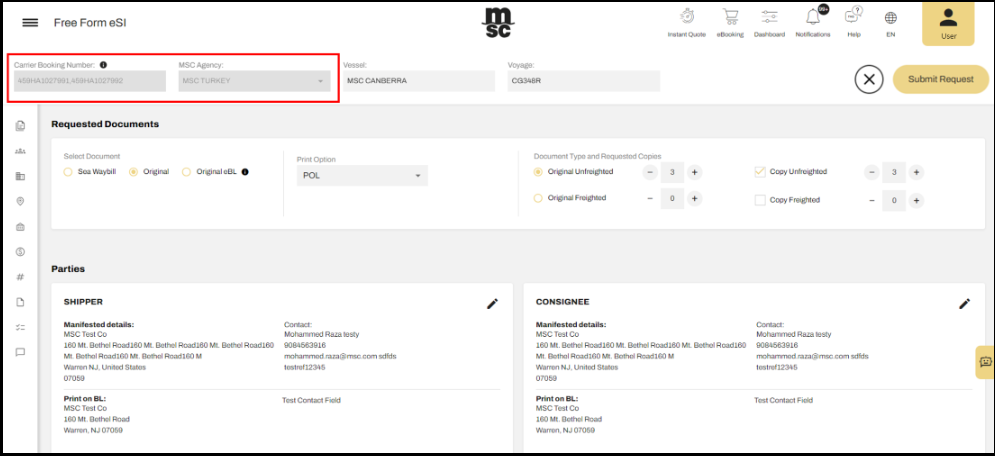Click the Free Form eSI title
995x457 pixels.
point(90,23)
